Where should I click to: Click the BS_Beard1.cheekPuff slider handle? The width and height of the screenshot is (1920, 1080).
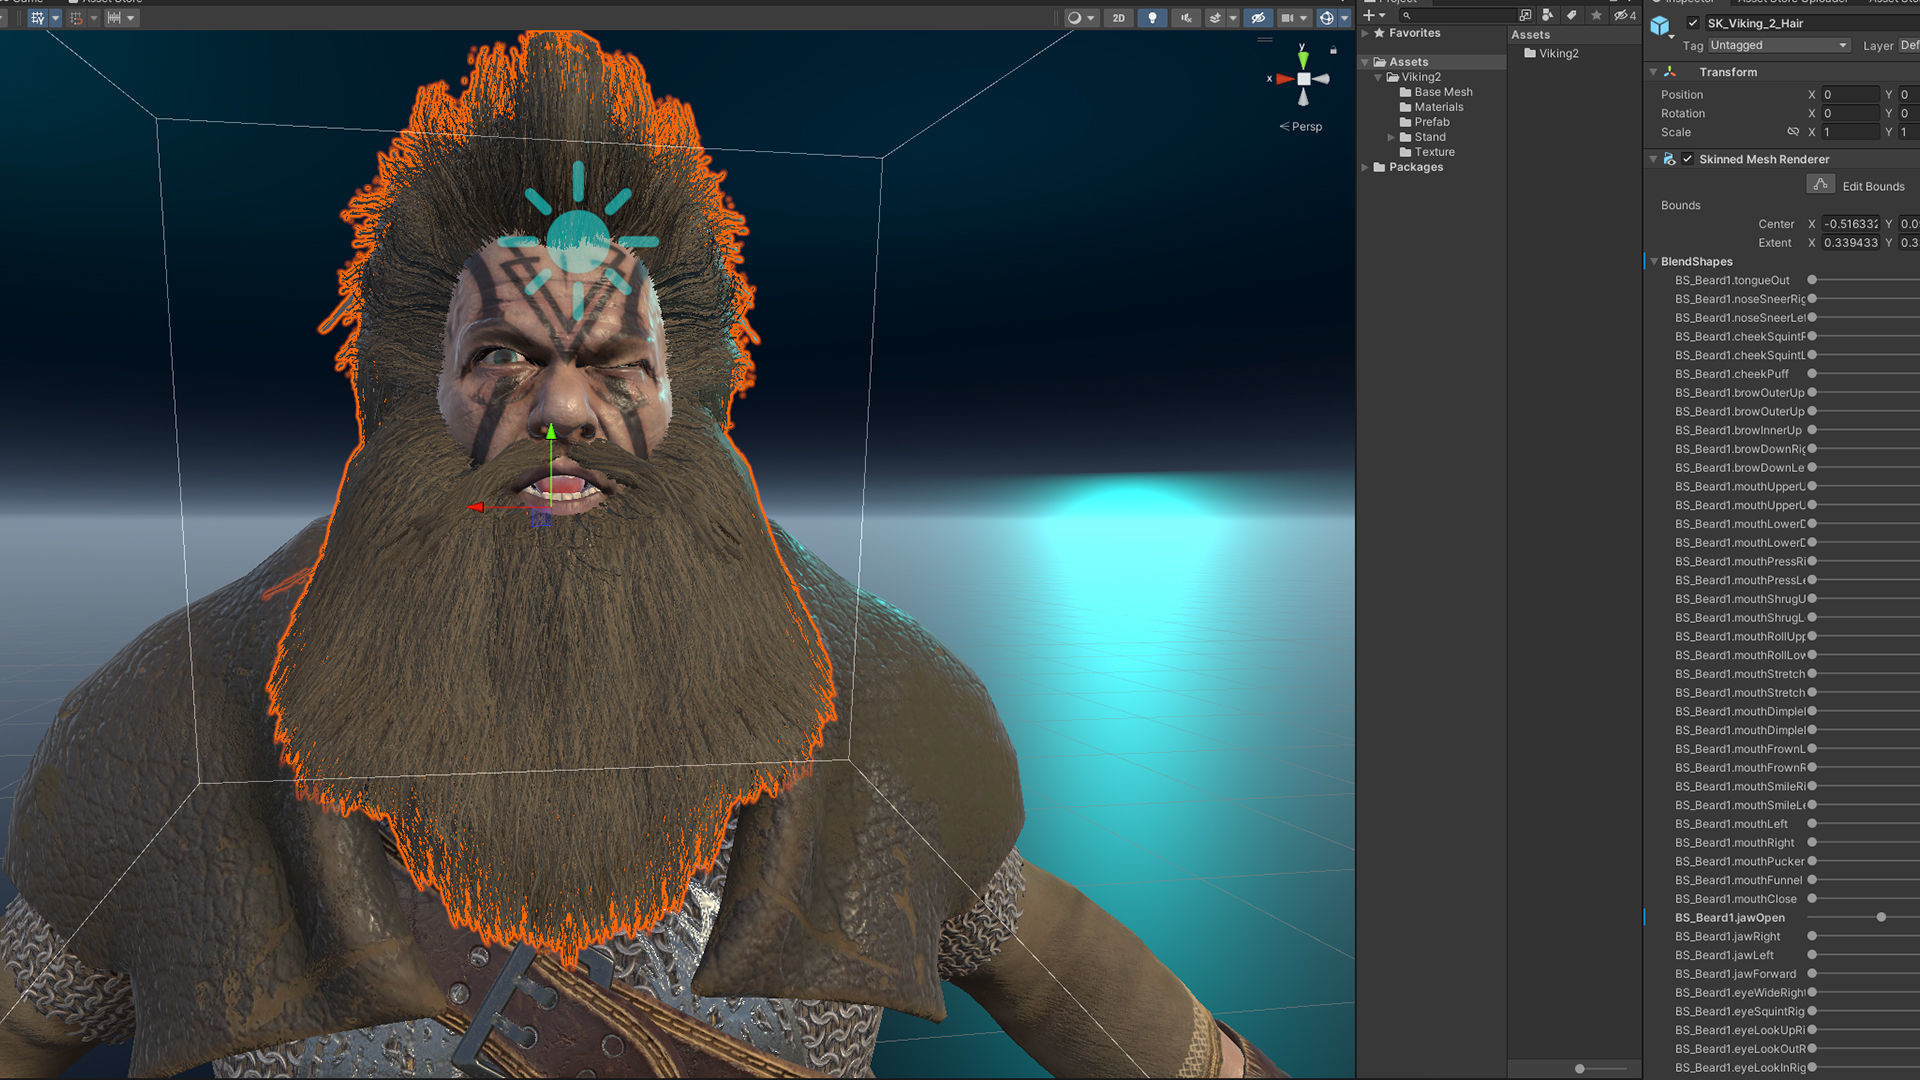pos(1812,374)
